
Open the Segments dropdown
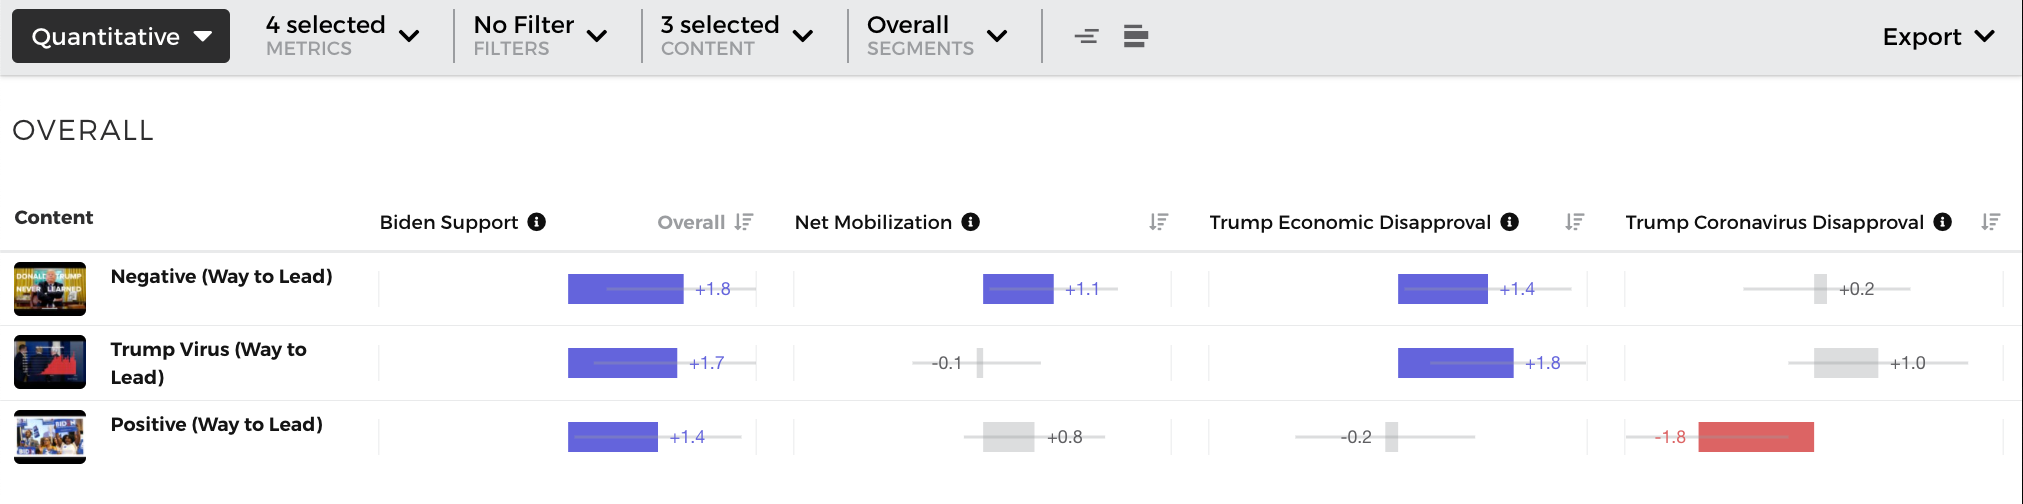click(936, 37)
